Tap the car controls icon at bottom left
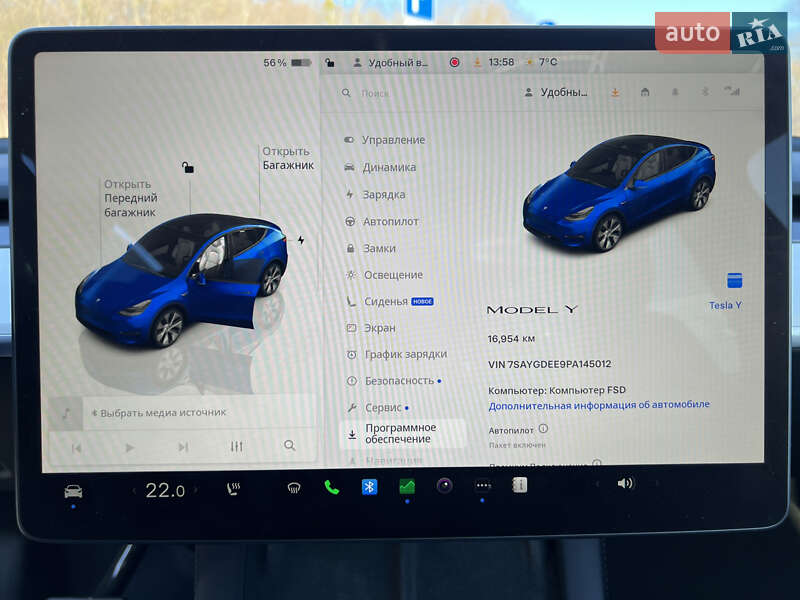The width and height of the screenshot is (800, 600). (x=72, y=491)
